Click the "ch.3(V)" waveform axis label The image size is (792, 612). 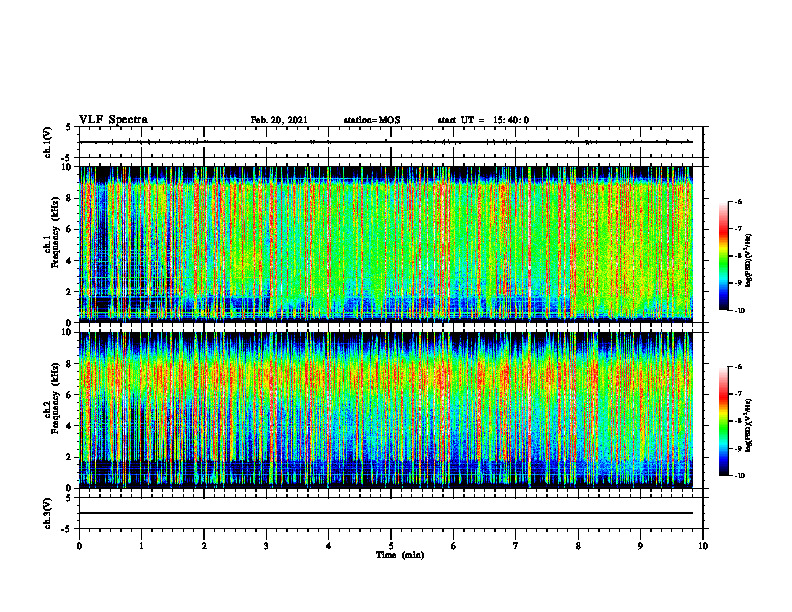(47, 514)
